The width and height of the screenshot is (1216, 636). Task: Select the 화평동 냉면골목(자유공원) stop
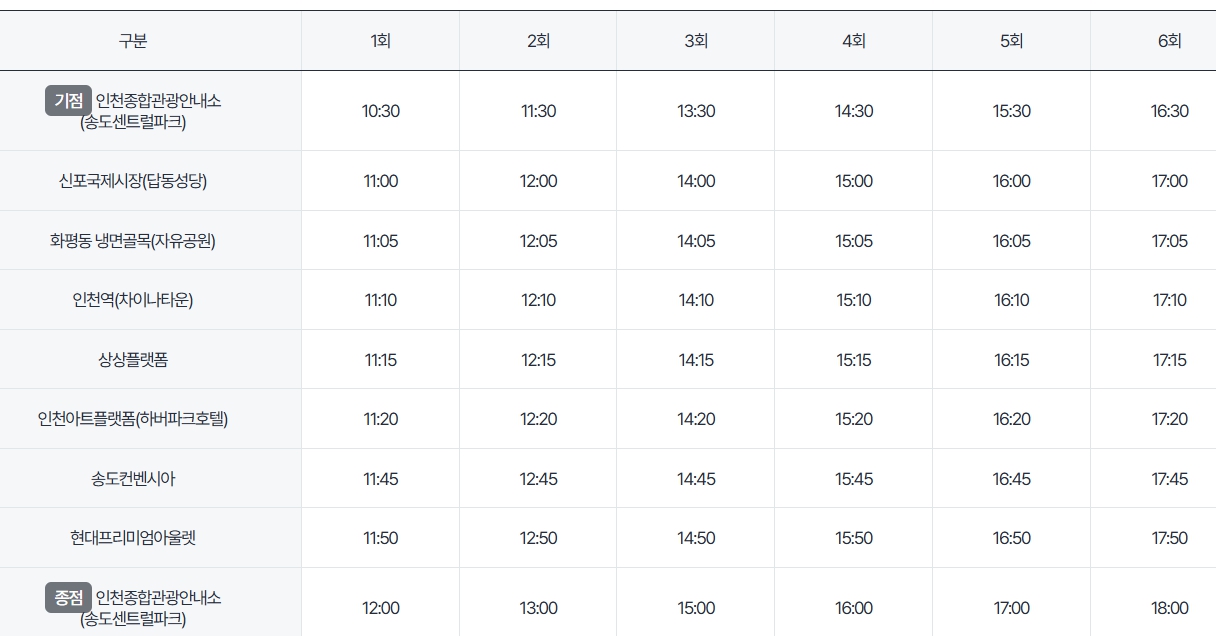point(133,241)
